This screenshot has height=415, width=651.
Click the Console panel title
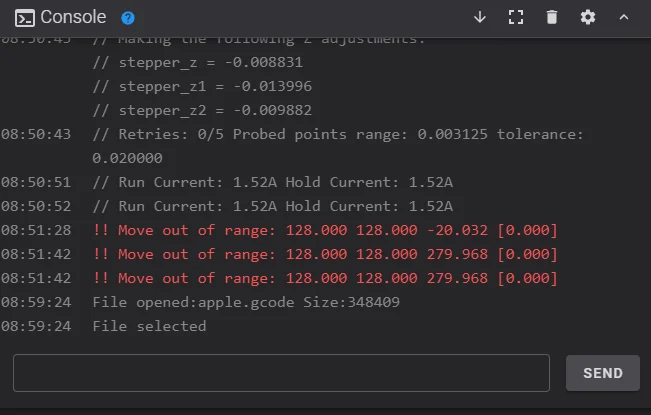(75, 18)
